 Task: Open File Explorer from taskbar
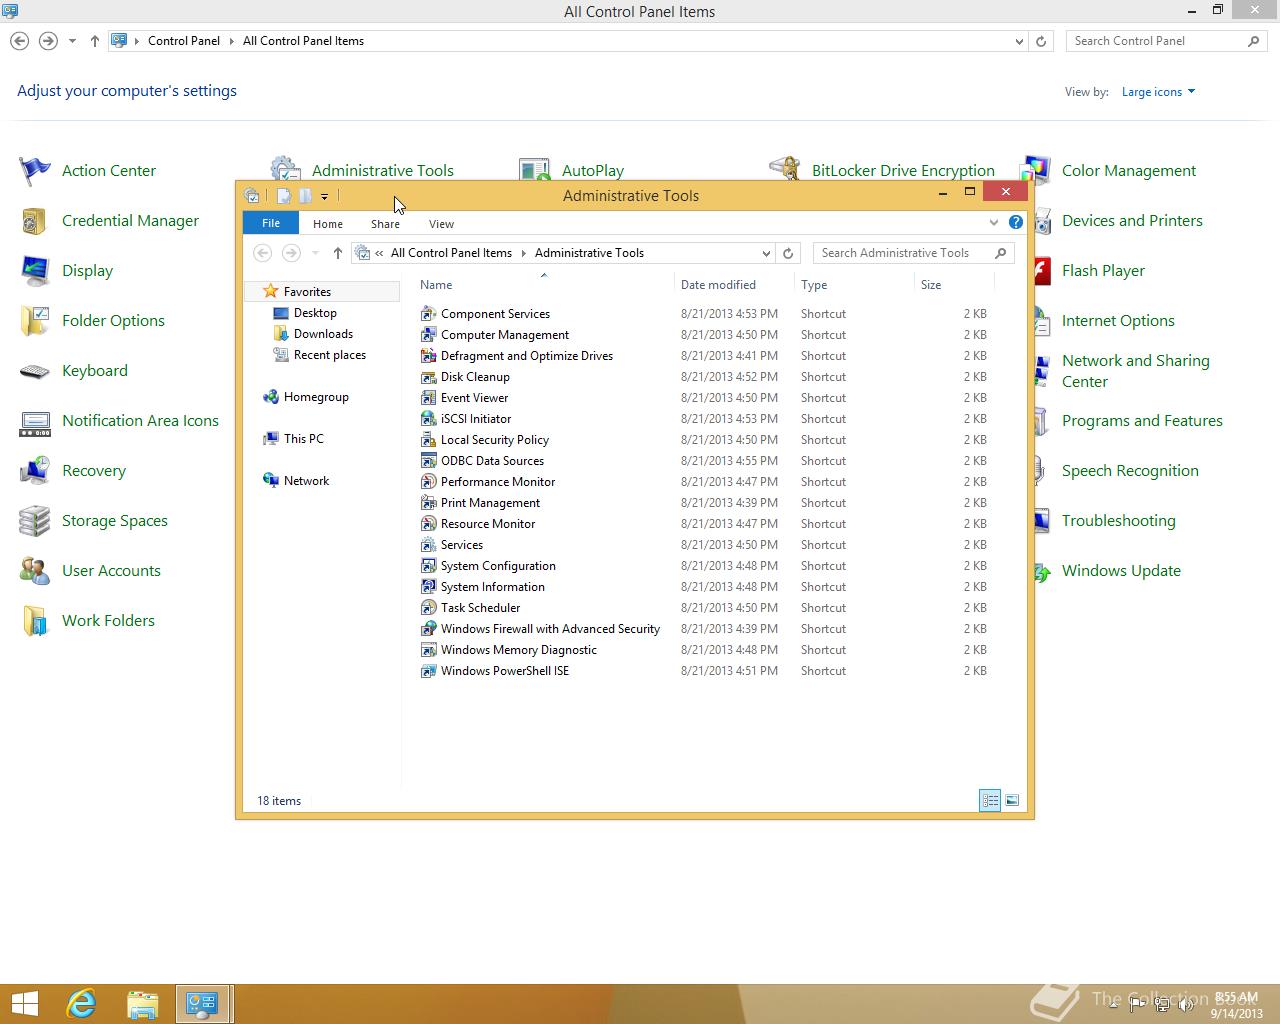click(x=142, y=1004)
